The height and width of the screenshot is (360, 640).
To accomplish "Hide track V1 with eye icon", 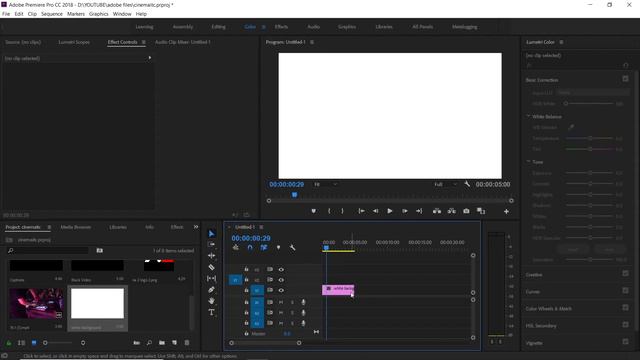I will pos(281,290).
